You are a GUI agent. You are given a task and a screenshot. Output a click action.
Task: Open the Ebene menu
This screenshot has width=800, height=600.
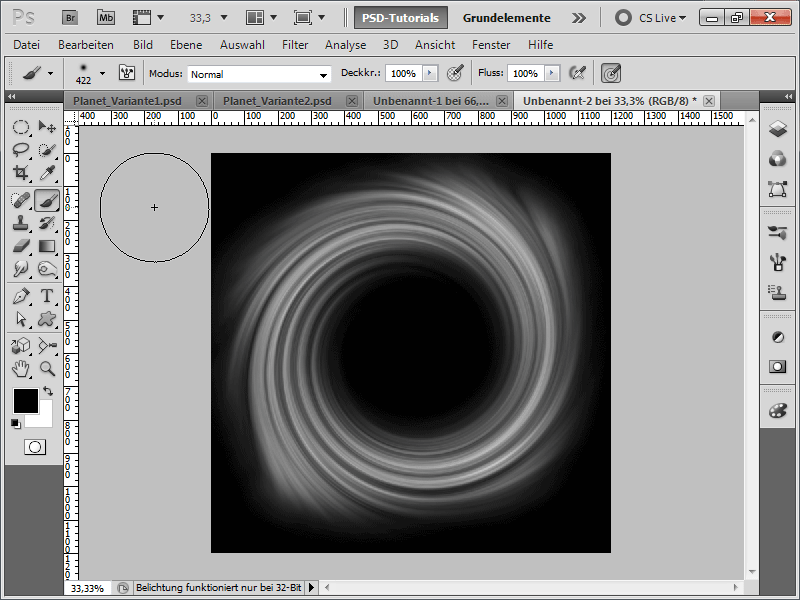(186, 45)
